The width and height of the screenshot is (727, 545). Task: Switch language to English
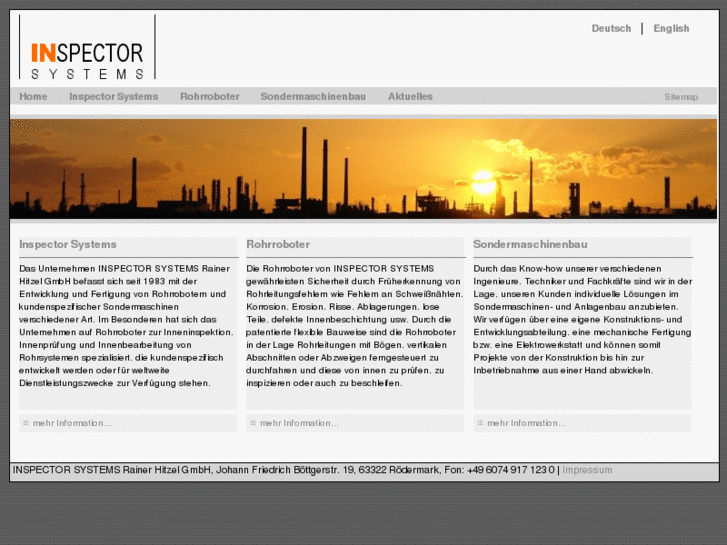(671, 29)
